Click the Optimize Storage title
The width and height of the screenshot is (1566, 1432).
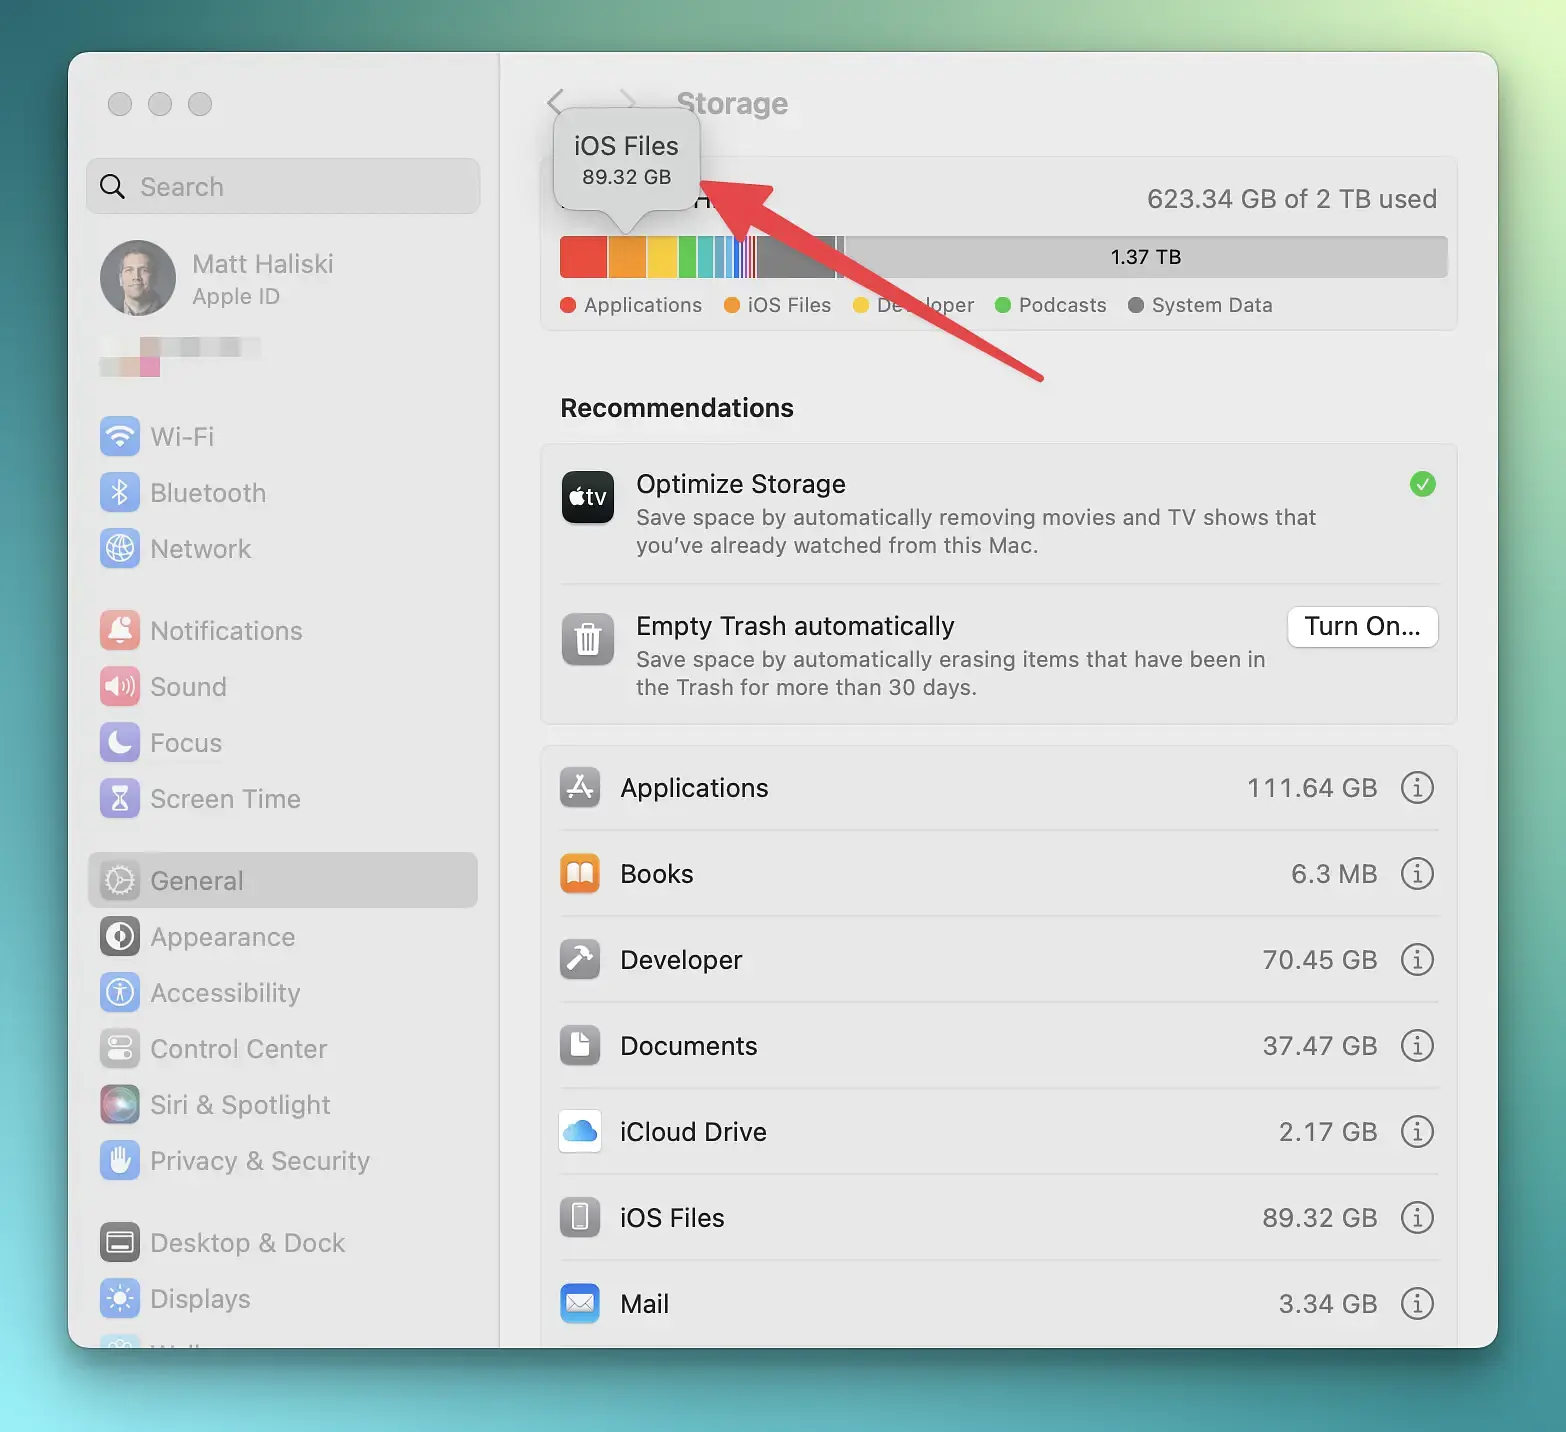pos(741,484)
